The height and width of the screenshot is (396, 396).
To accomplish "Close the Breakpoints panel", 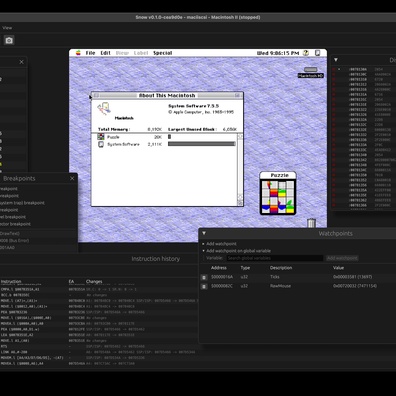I will tap(72, 179).
